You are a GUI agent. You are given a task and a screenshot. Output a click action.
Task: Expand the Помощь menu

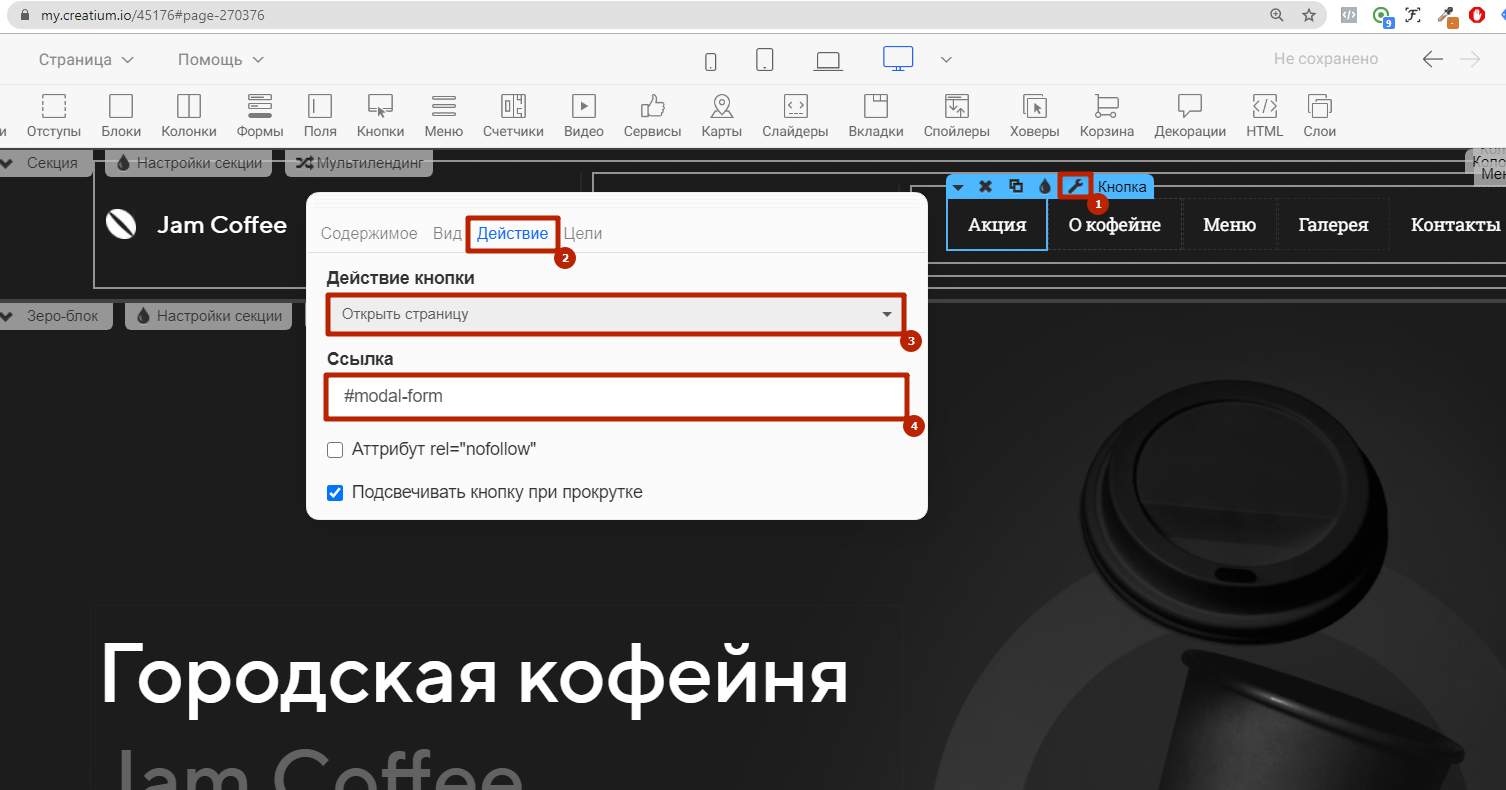tap(221, 60)
